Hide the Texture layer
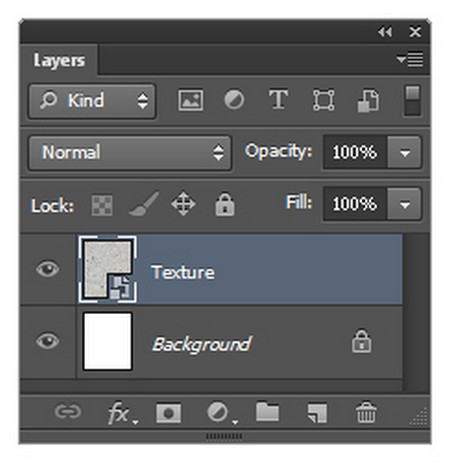 tap(48, 269)
